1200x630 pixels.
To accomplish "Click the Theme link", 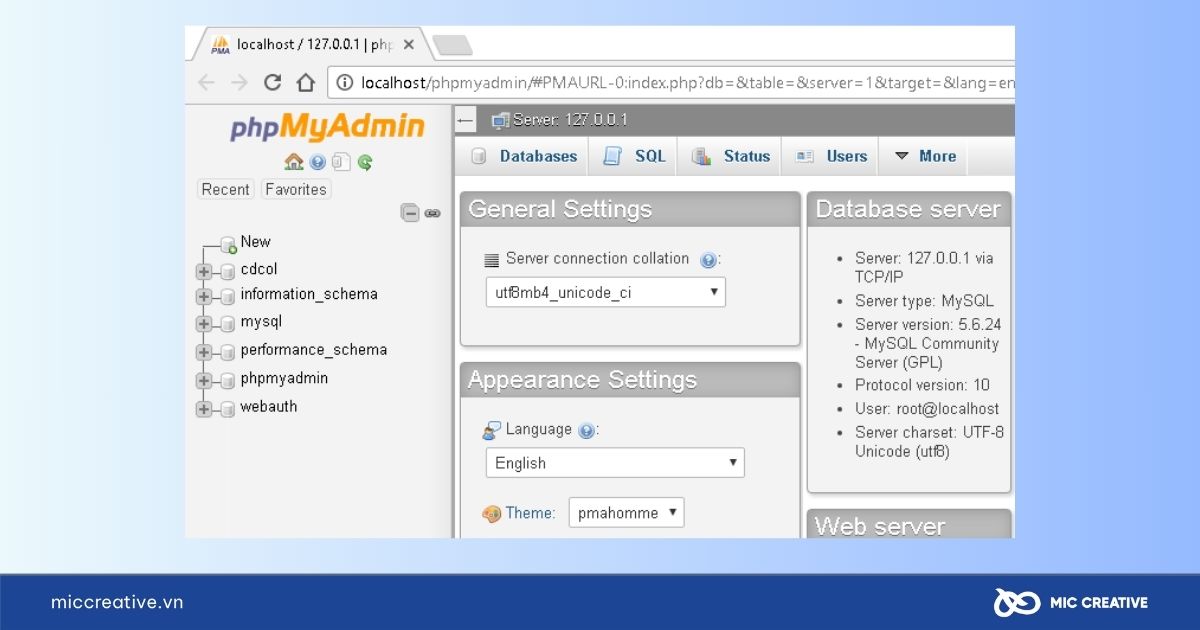I will tap(530, 513).
